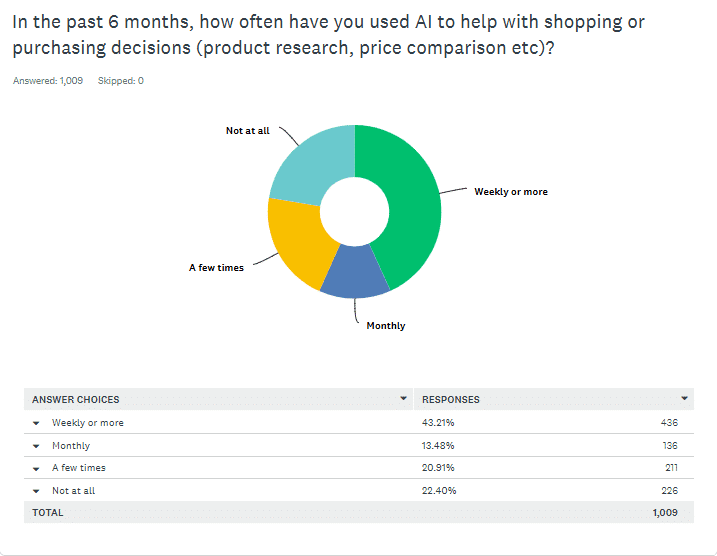Click the Answer Choices column header
717x556 pixels.
point(75,399)
